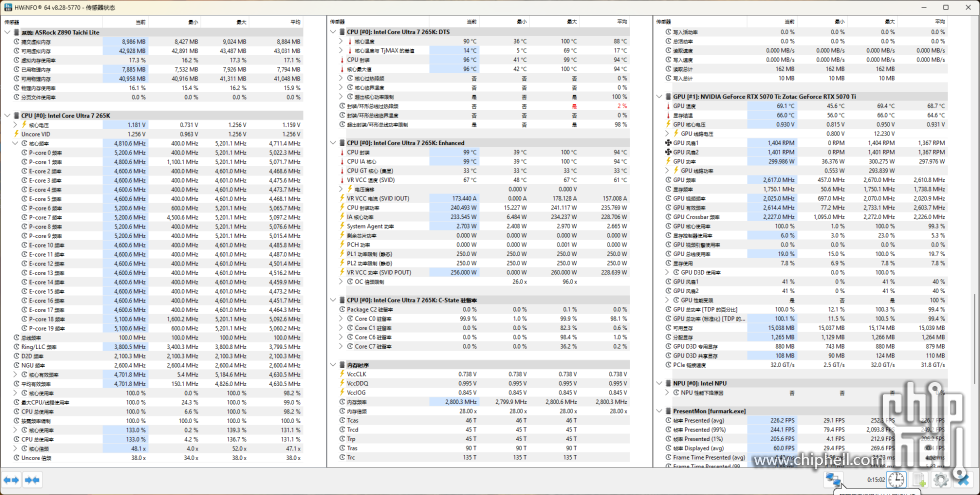Click the lightning icon beside Uncore VID

pyautogui.click(x=16, y=134)
